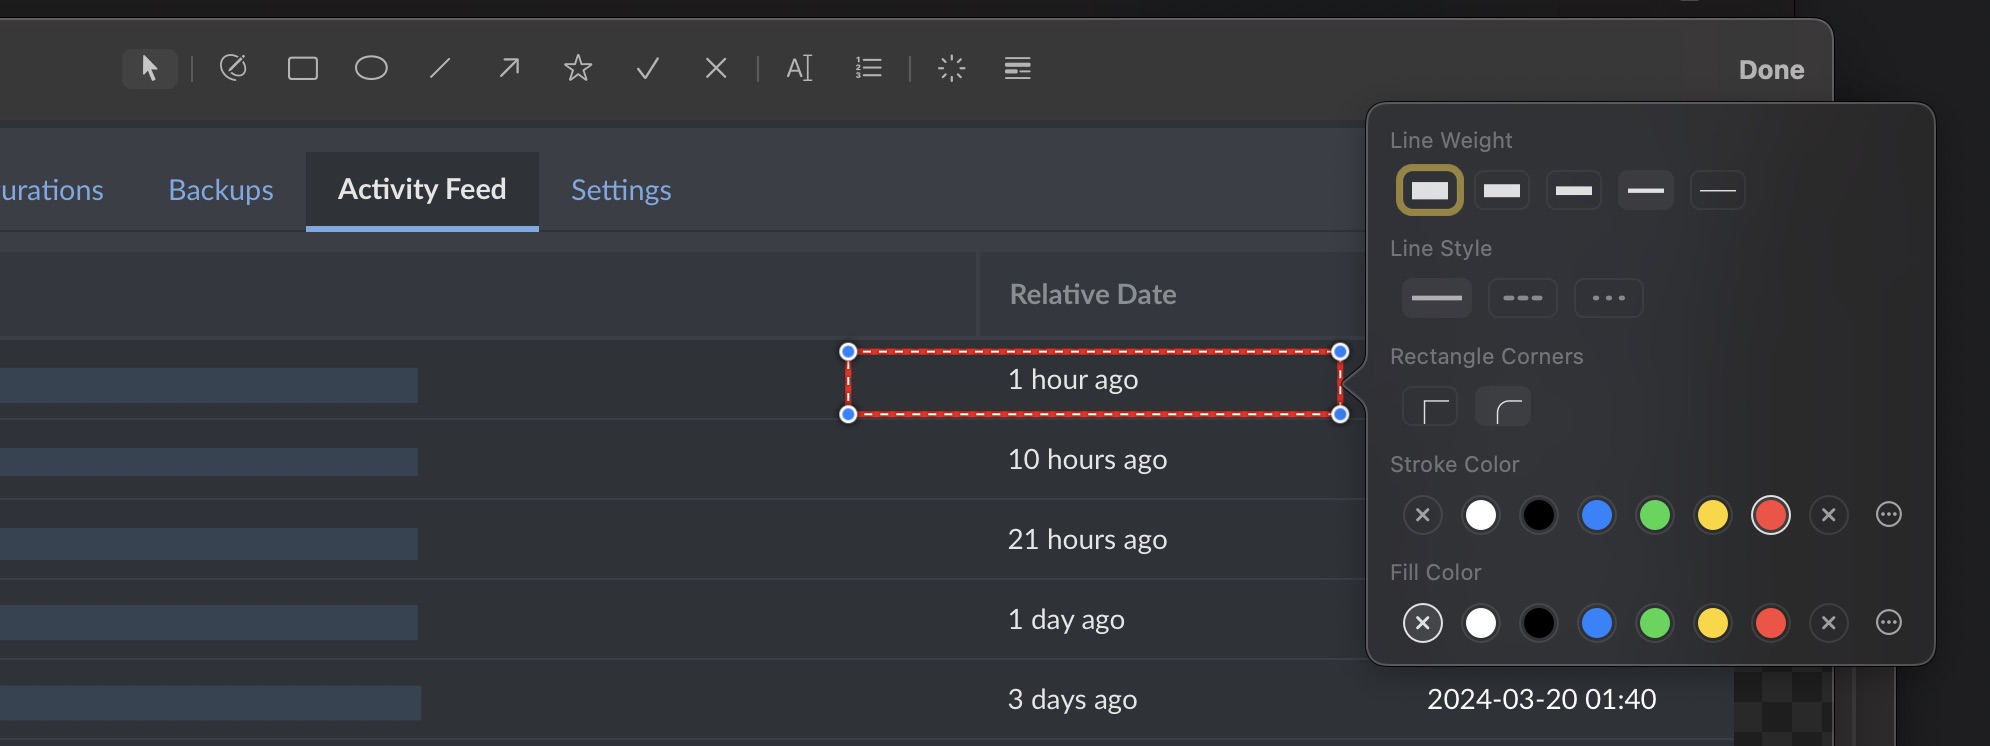1990x746 pixels.
Task: Click the custom stroke color slot
Action: click(1829, 515)
